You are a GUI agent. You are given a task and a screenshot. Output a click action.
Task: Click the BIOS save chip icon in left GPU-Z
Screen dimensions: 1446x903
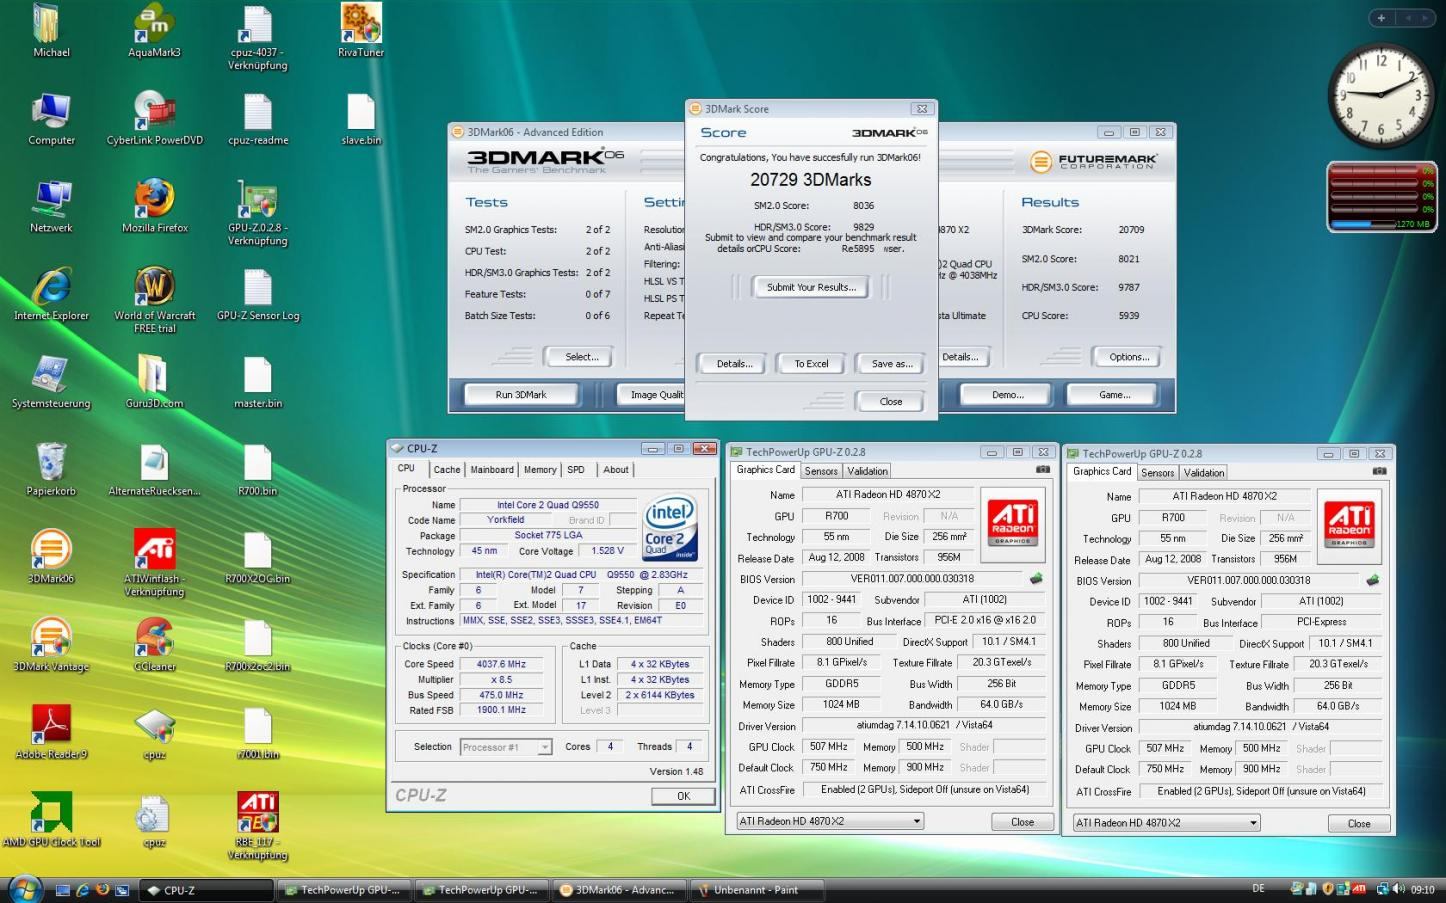(1036, 578)
